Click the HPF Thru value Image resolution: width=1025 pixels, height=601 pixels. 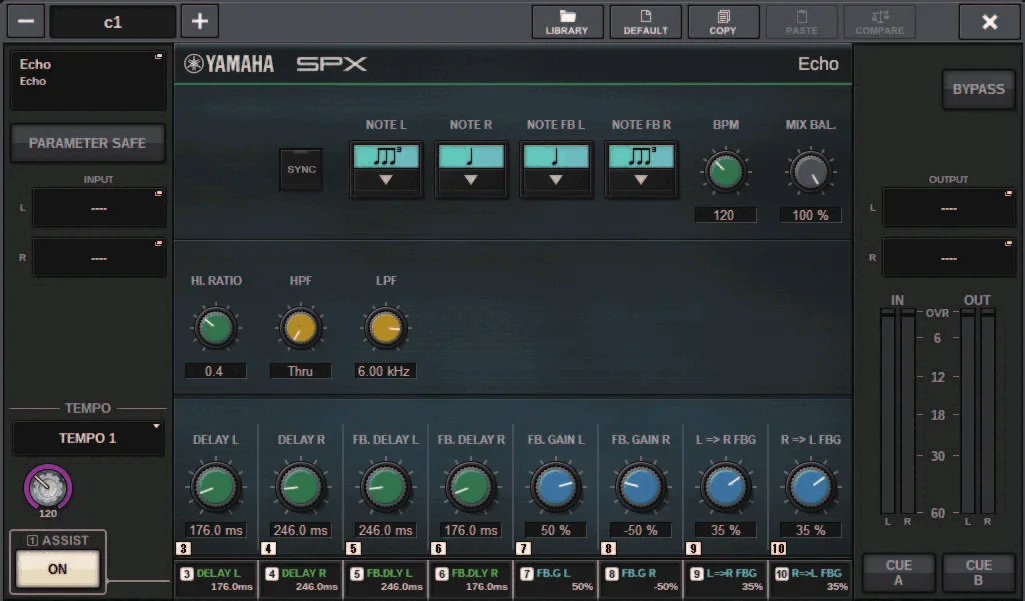point(301,371)
